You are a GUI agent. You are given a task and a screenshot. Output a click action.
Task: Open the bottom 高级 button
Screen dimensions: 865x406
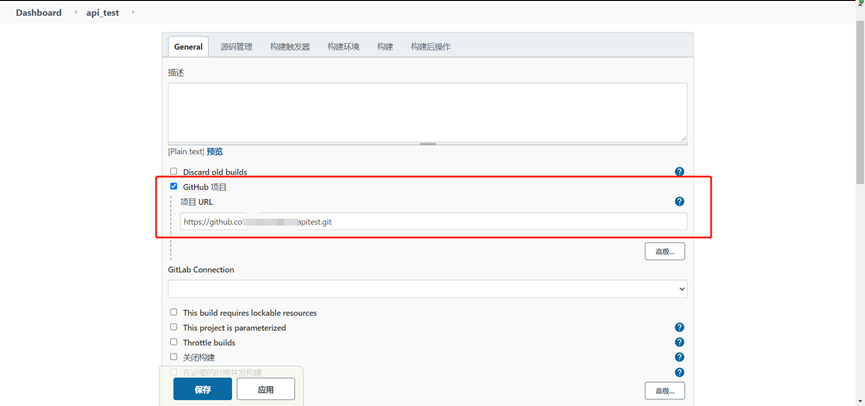[x=665, y=391]
